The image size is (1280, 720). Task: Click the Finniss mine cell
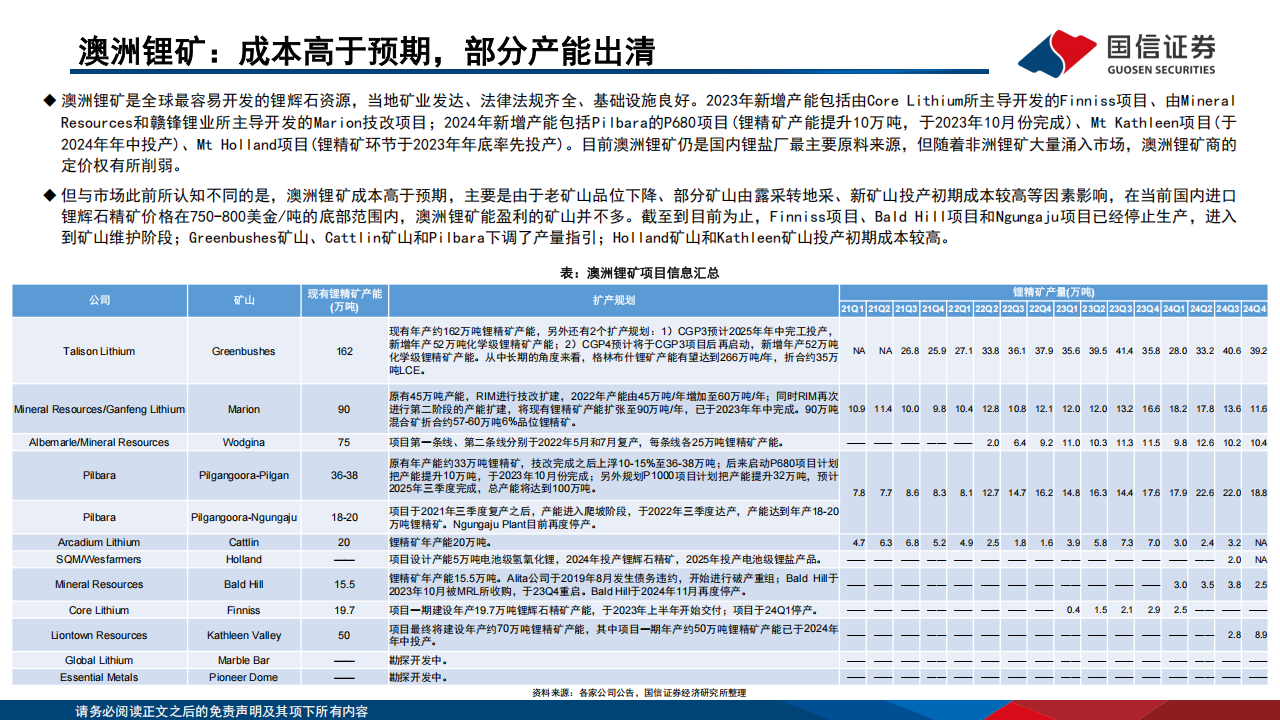point(243,610)
